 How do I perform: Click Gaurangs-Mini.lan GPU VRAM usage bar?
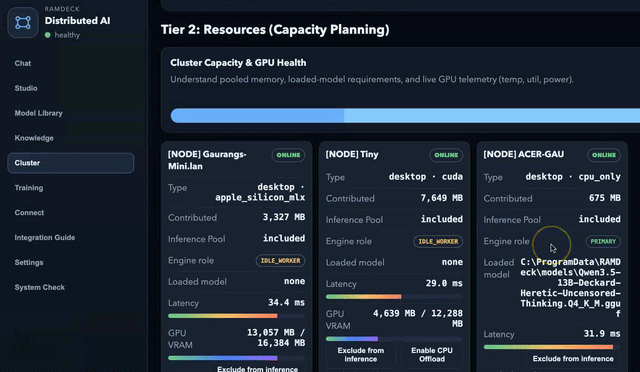point(236,358)
